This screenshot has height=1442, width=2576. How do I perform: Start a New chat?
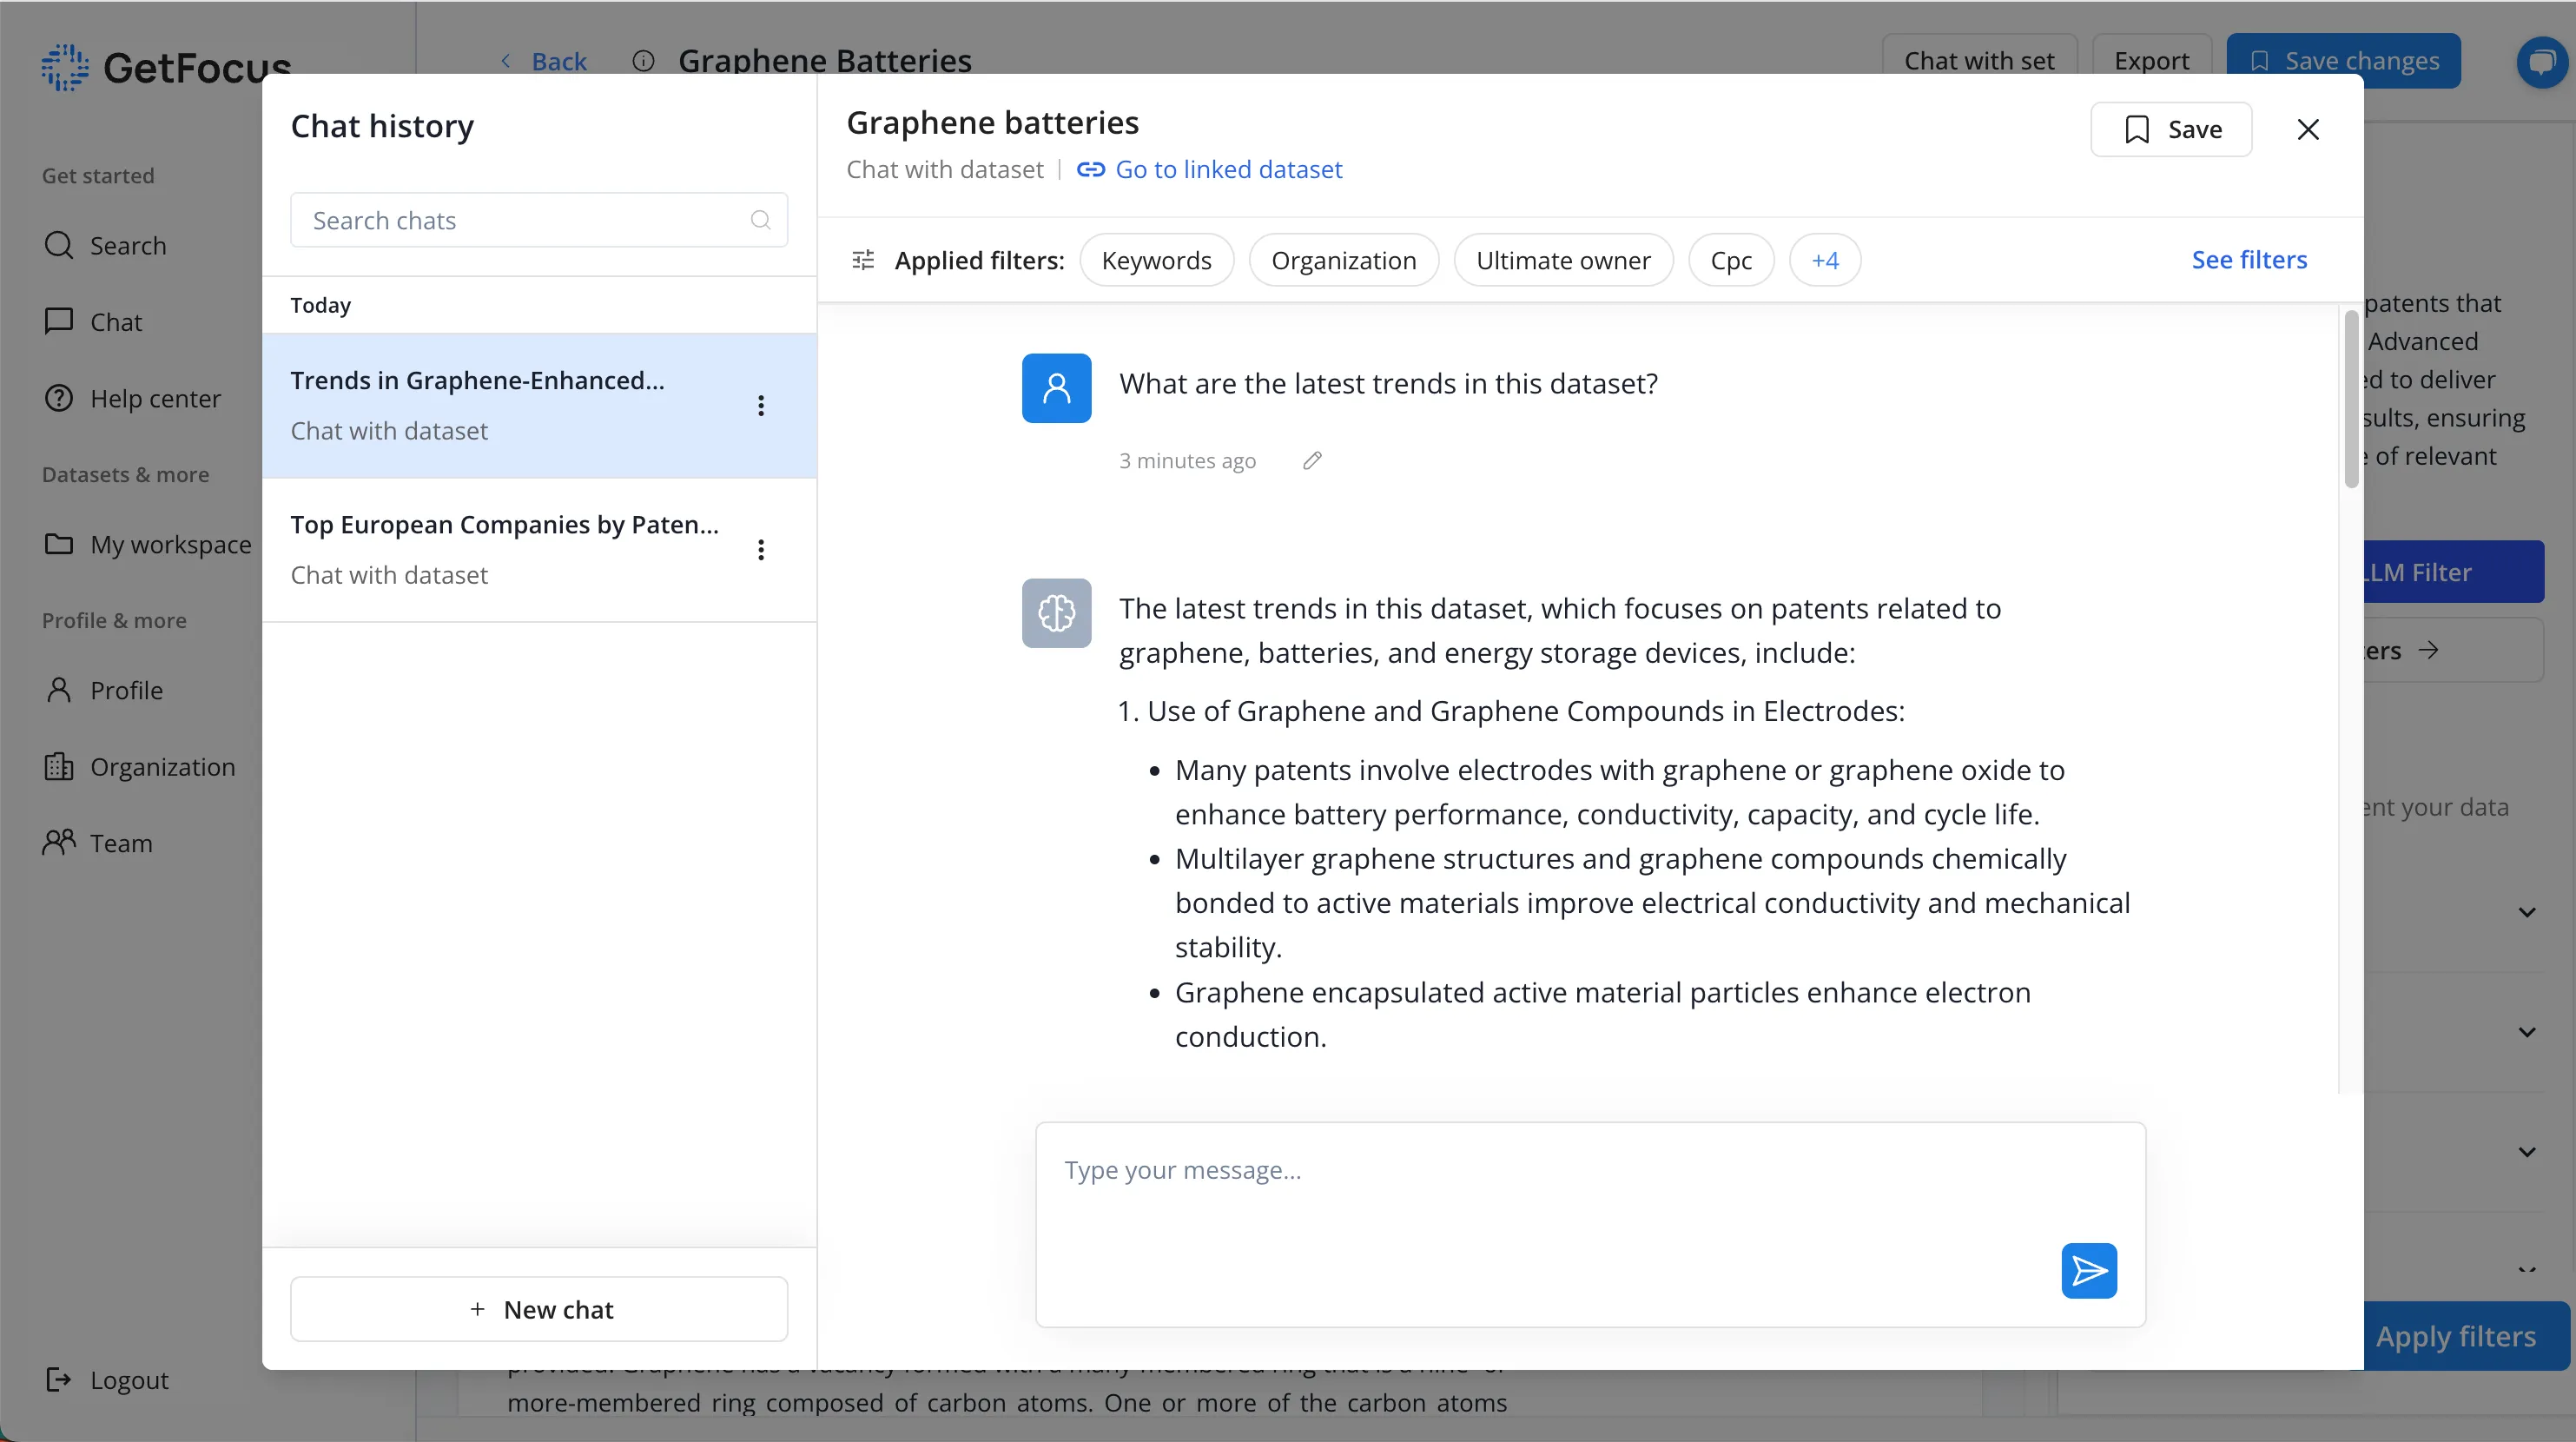coord(539,1309)
